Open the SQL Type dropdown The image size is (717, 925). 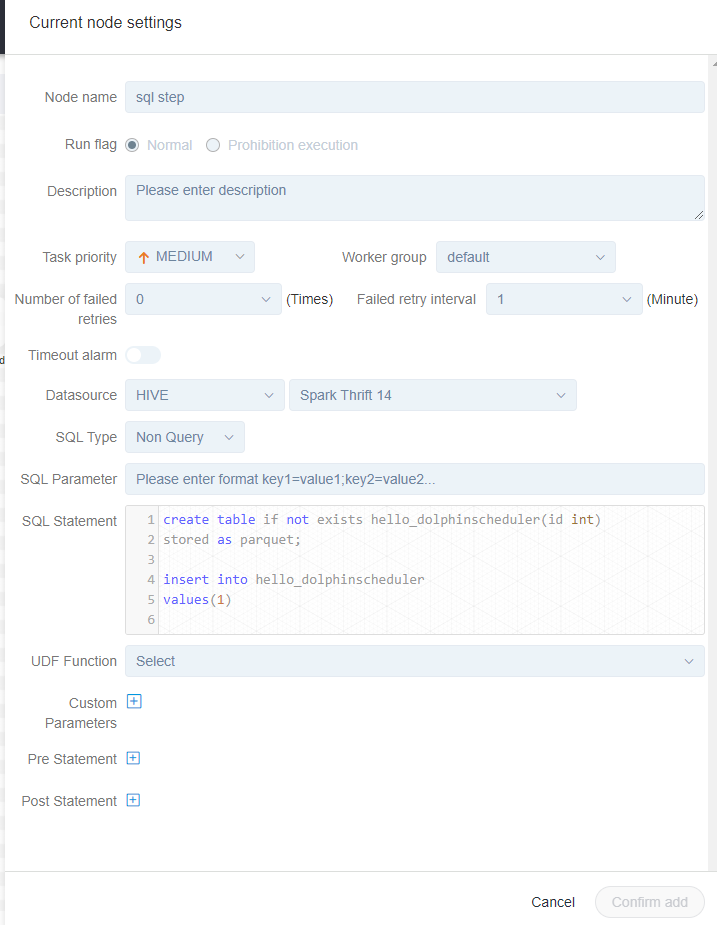pyautogui.click(x=184, y=437)
